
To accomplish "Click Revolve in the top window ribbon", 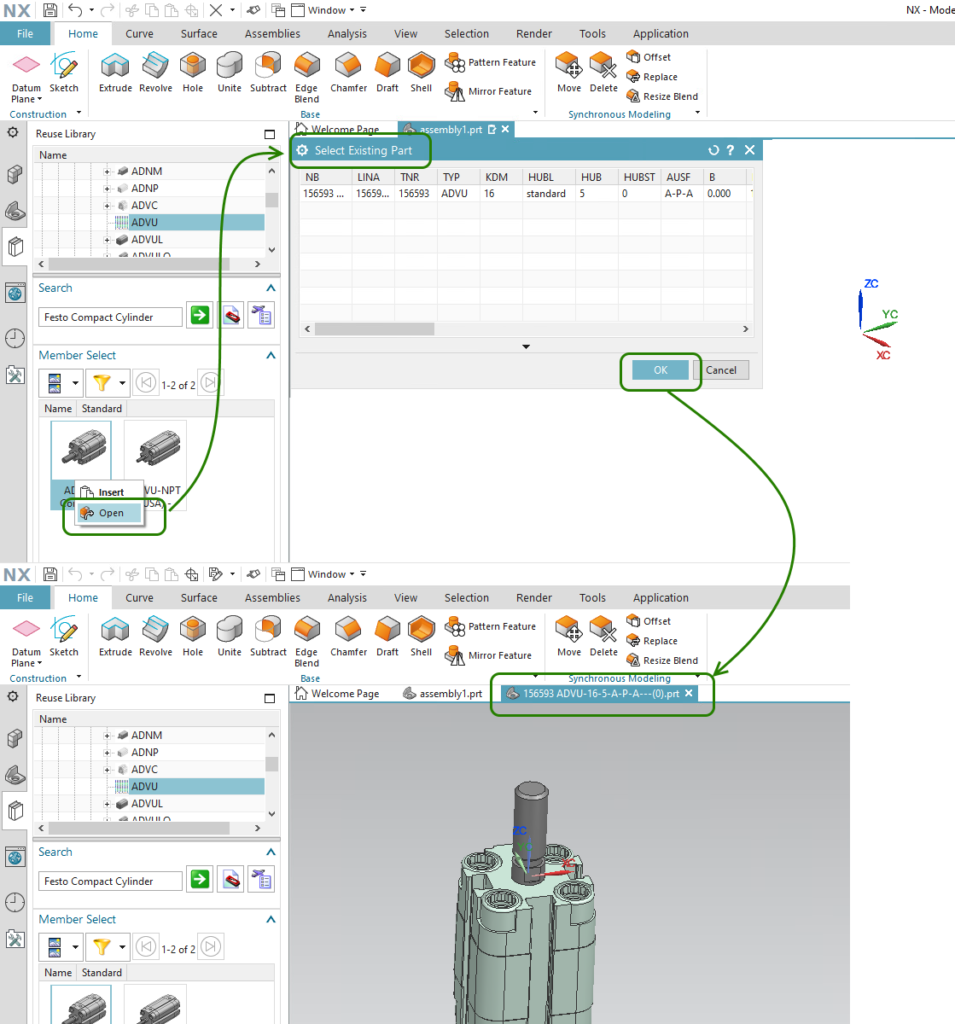I will click(155, 72).
